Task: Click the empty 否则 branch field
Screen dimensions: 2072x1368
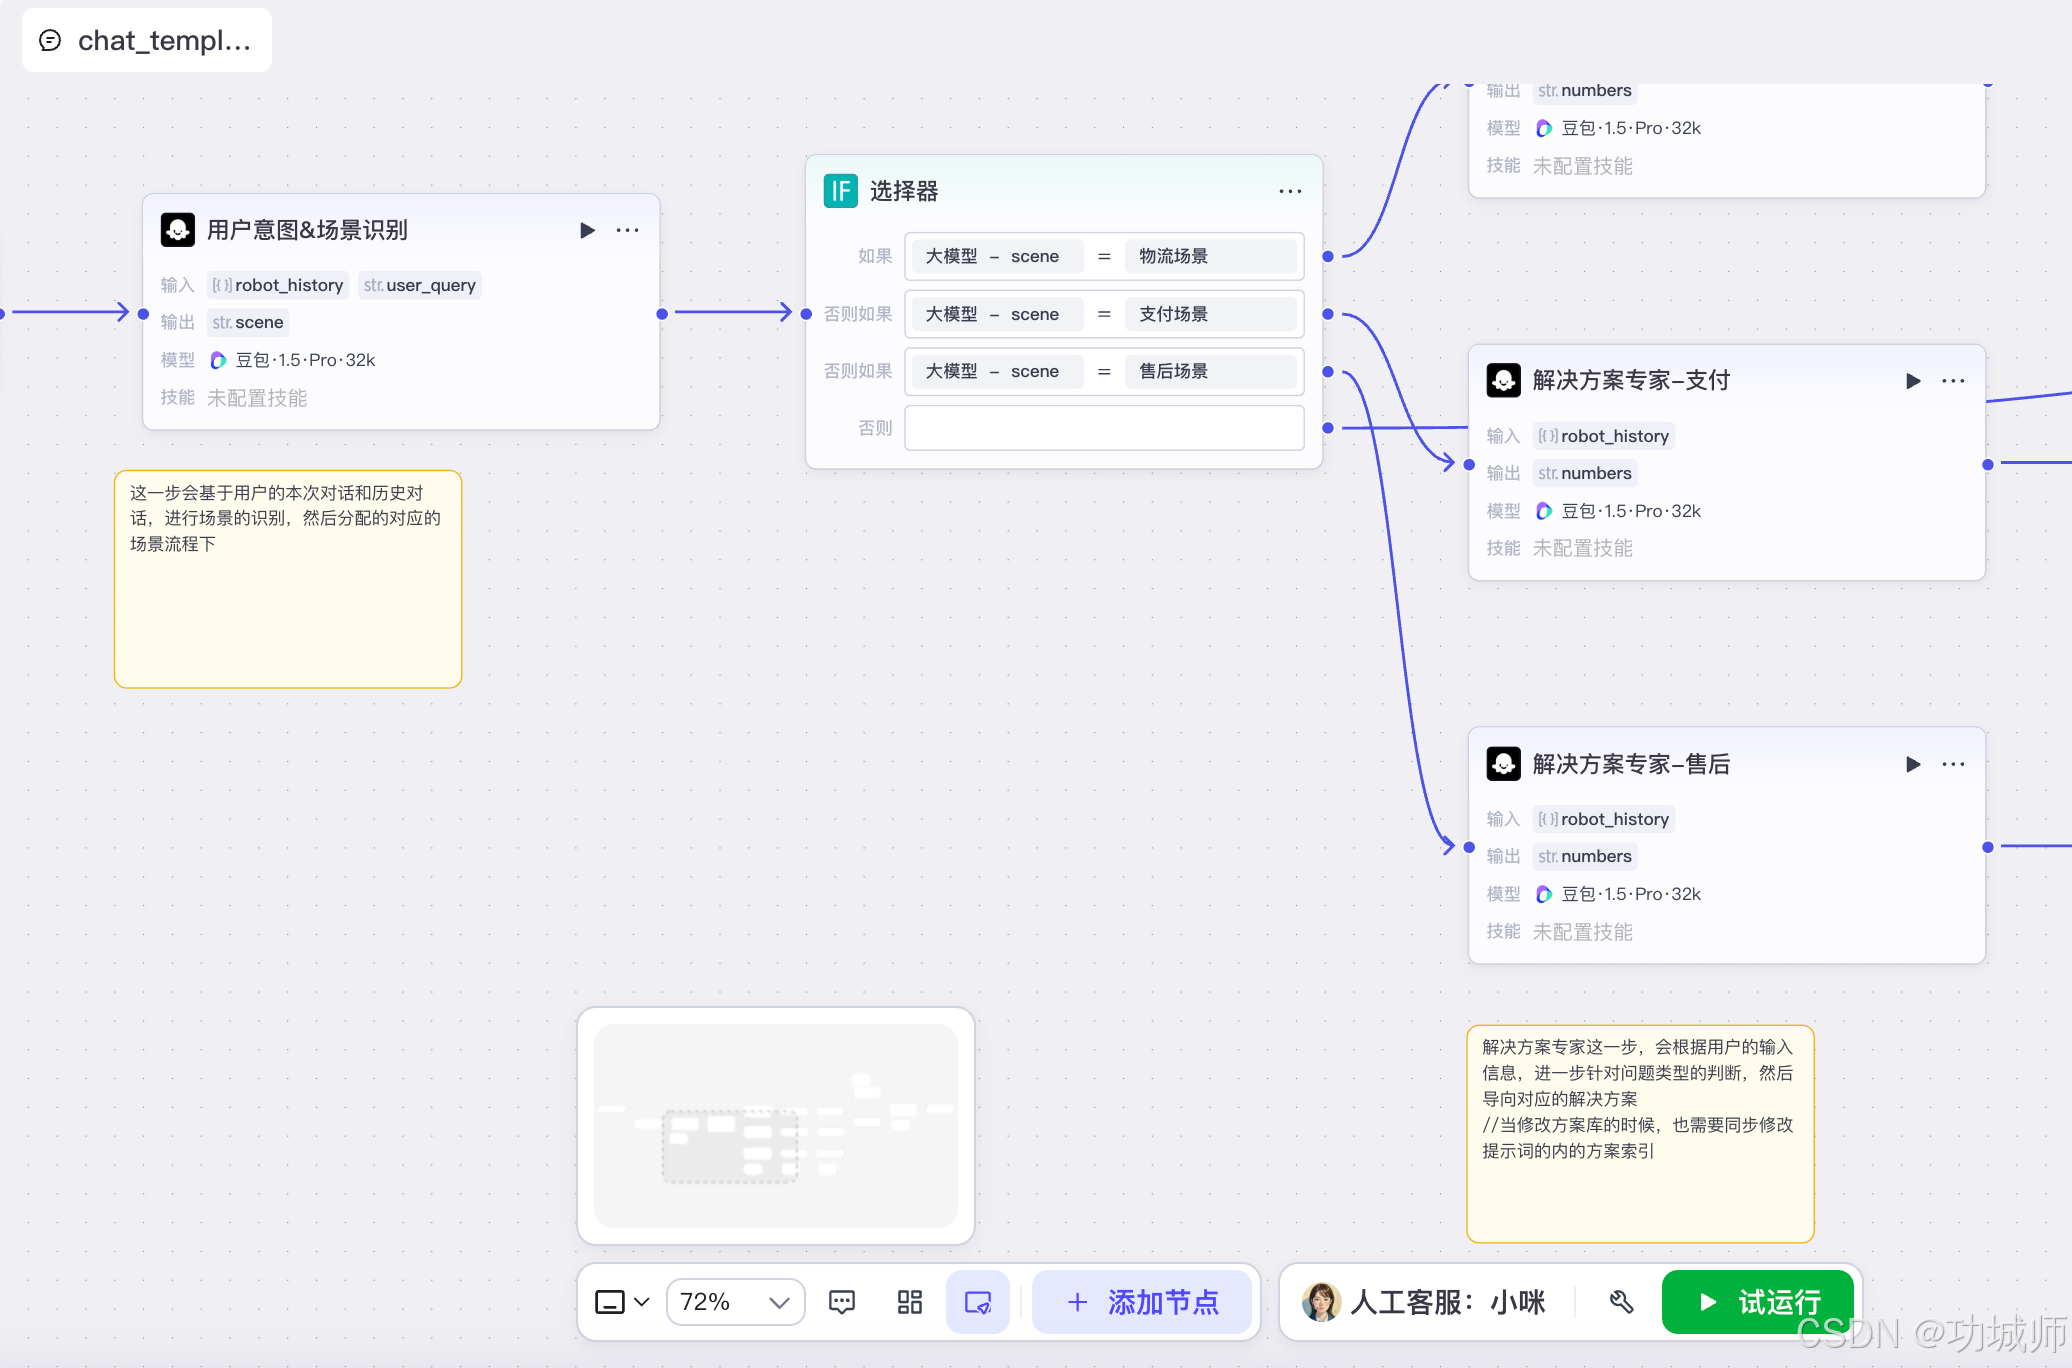Action: point(1104,428)
